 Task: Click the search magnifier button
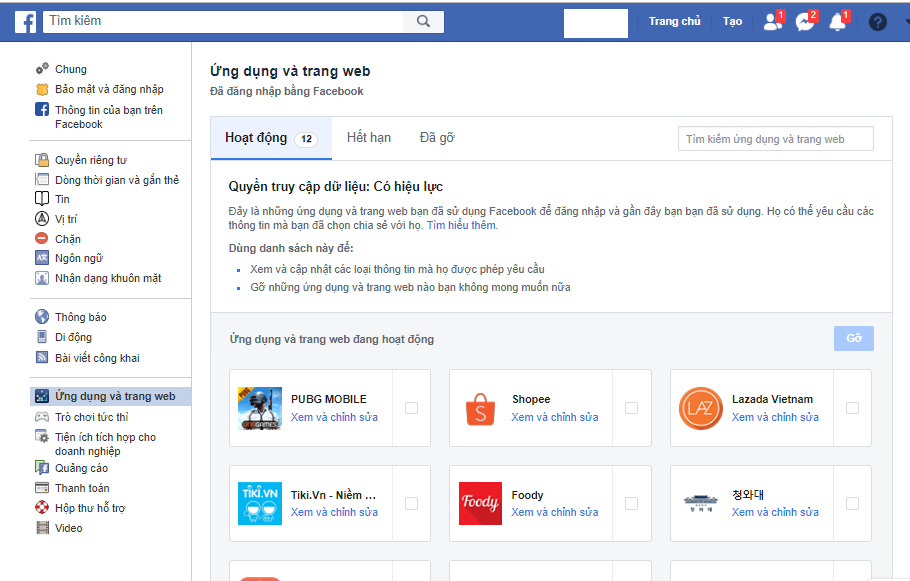click(424, 21)
